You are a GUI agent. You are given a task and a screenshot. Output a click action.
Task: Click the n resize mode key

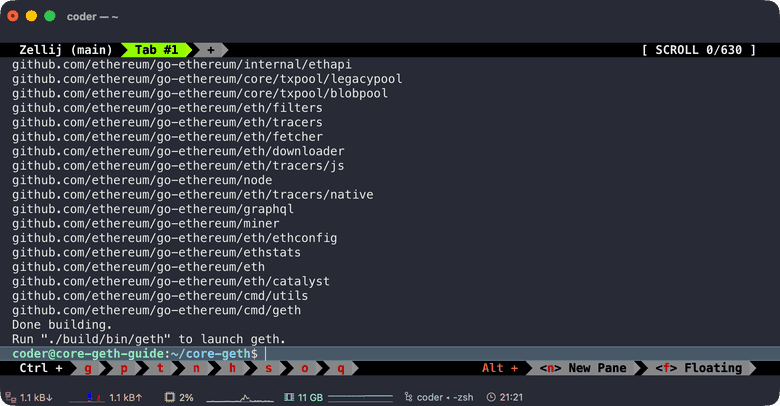[x=196, y=368]
